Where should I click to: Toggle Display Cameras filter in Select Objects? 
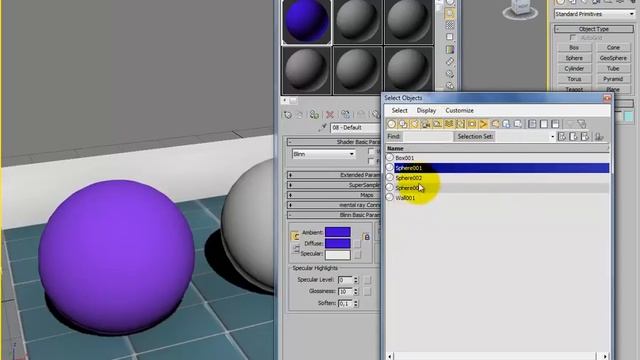[426, 124]
